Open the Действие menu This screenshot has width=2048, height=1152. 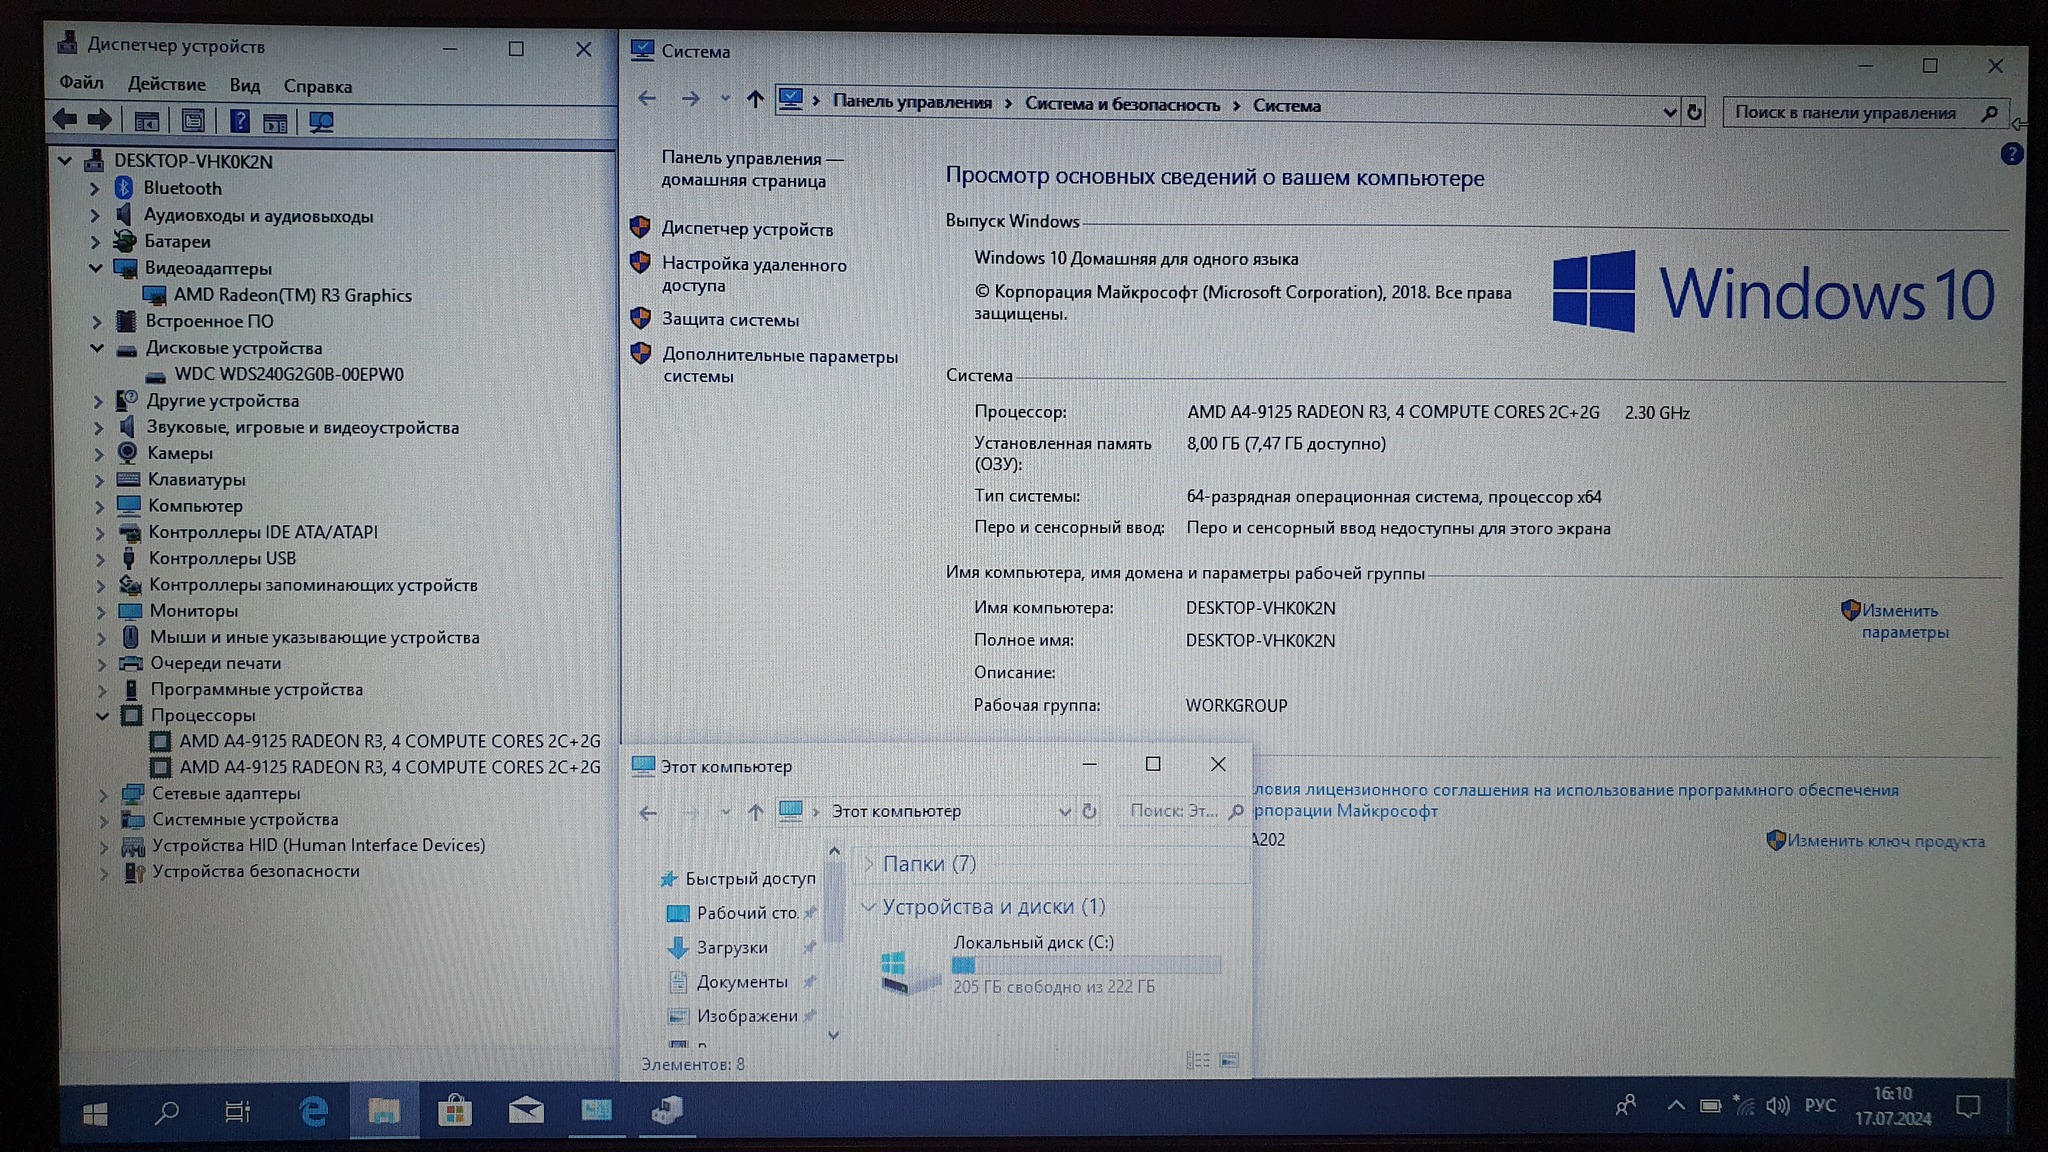166,85
